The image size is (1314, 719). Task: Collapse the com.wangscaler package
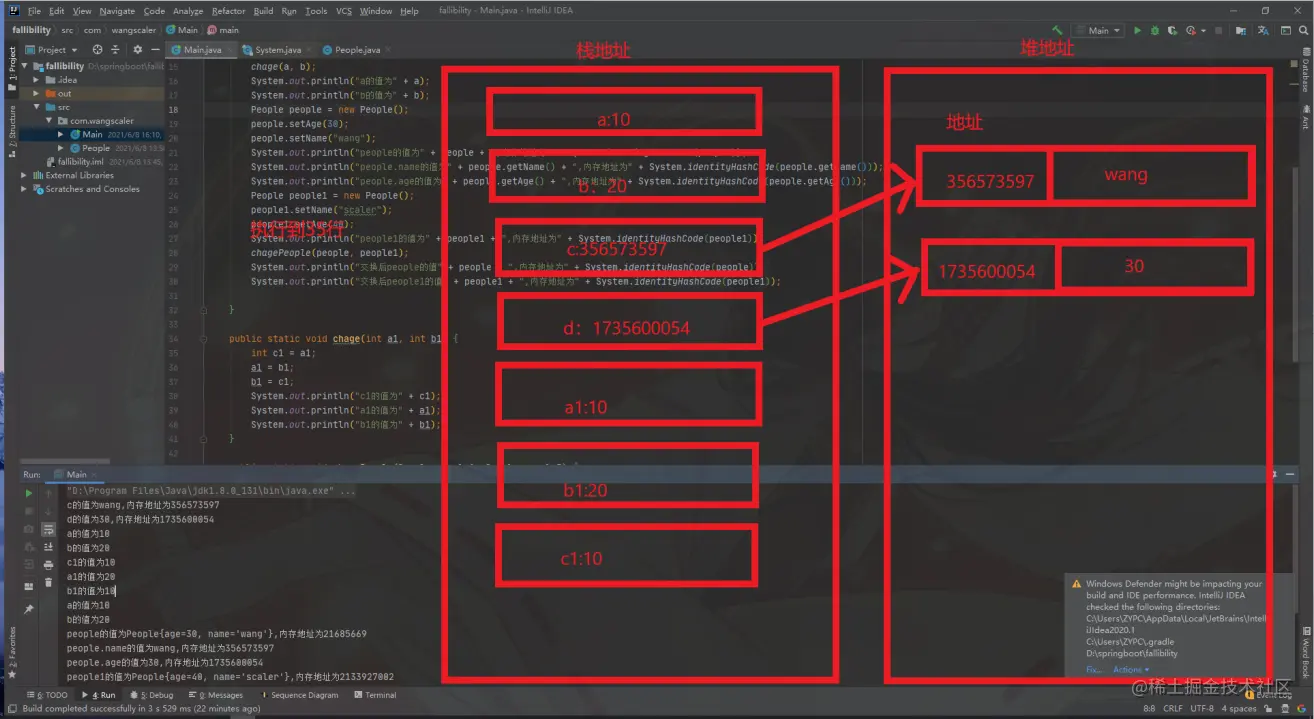click(49, 121)
